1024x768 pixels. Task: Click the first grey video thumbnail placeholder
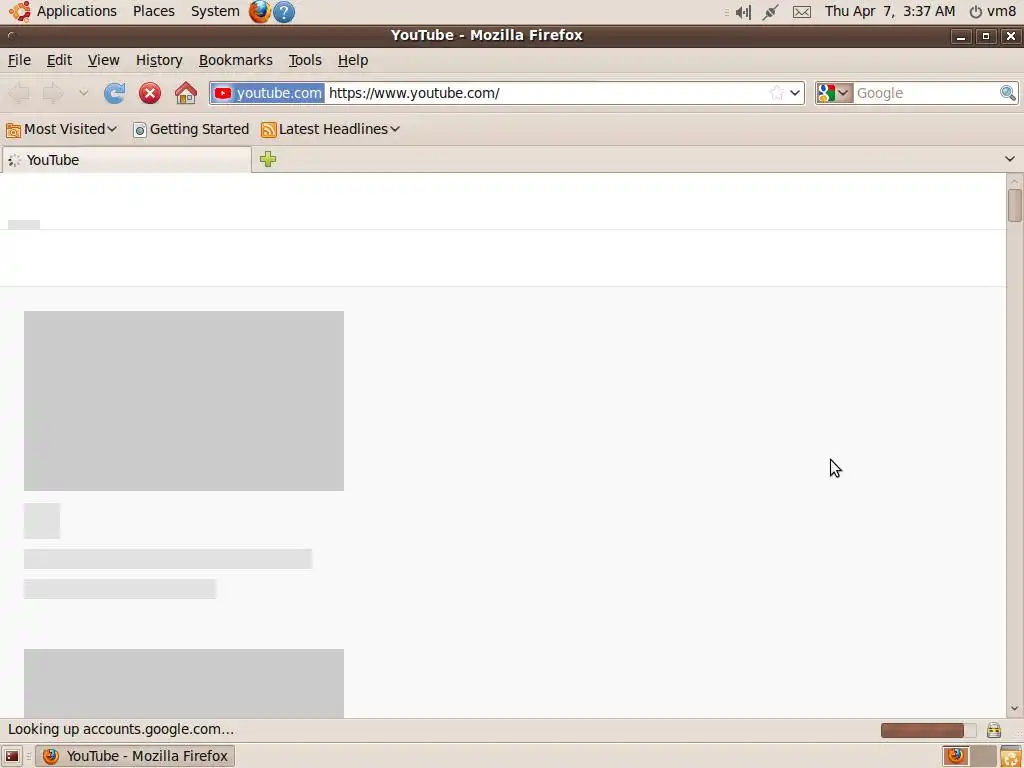[x=184, y=400]
